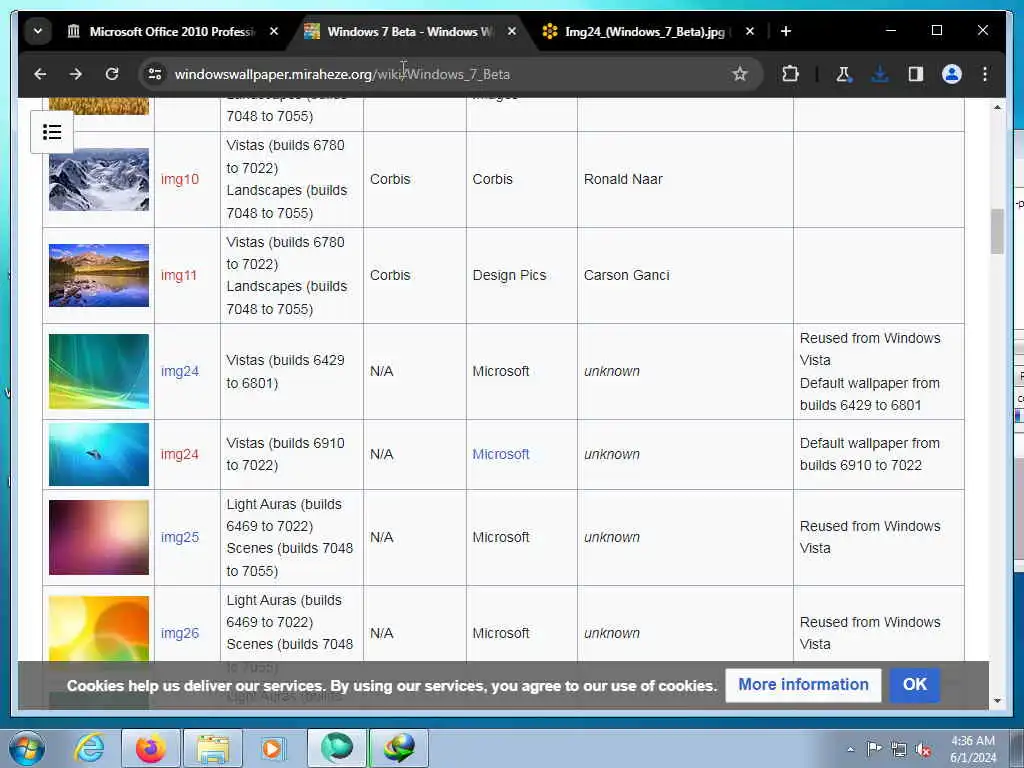Switch to Microsoft Office 2010 Professional tab
Image resolution: width=1024 pixels, height=768 pixels.
pos(172,31)
